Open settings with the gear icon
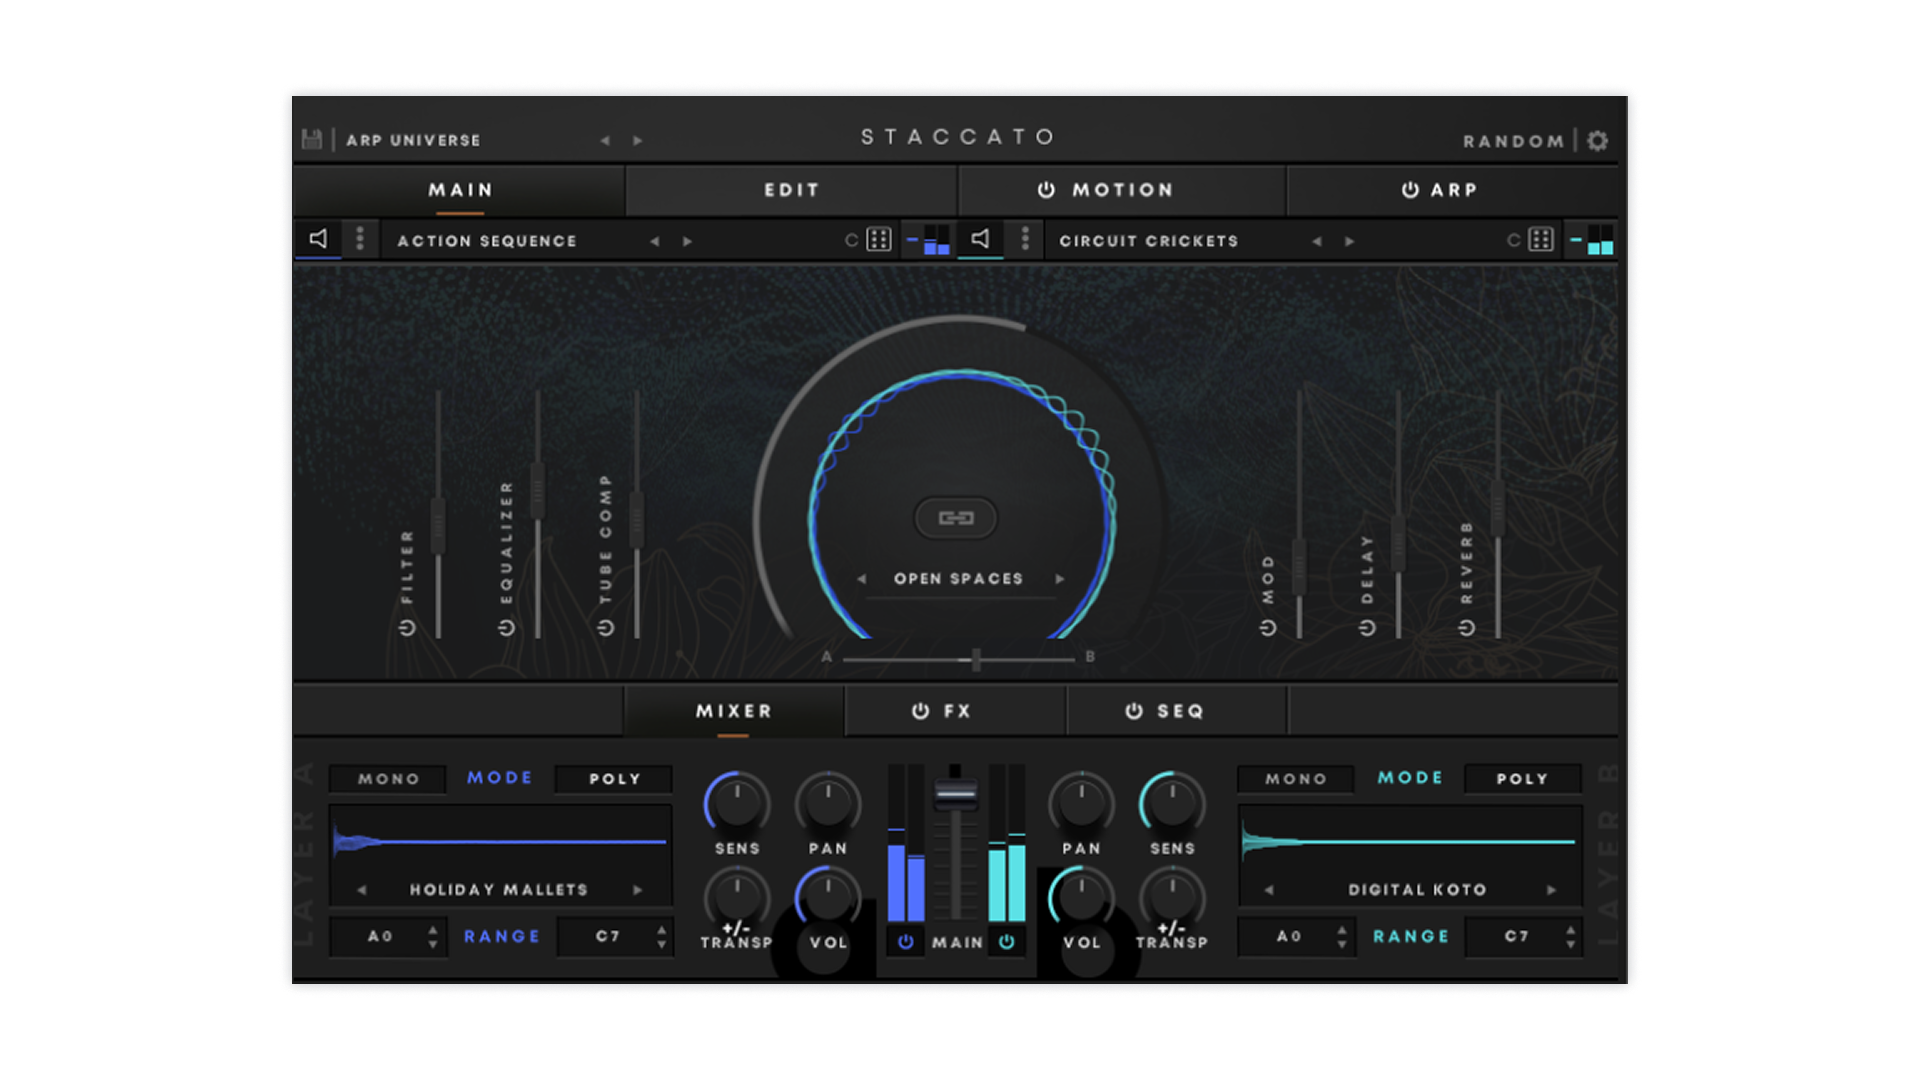This screenshot has width=1920, height=1080. [1598, 141]
